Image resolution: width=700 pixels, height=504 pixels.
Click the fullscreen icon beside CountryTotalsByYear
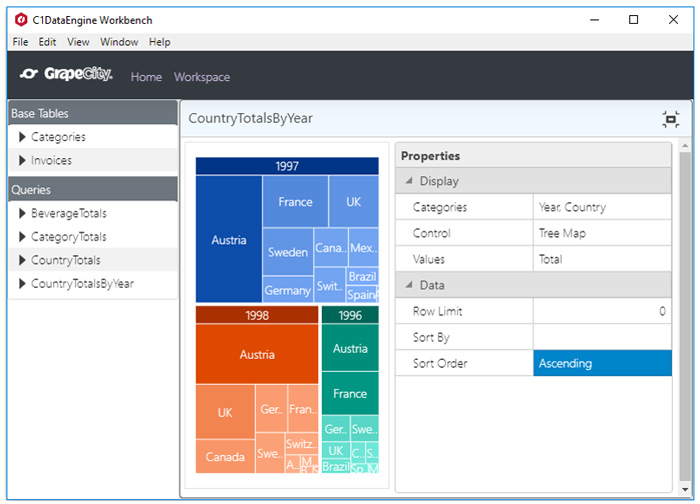[x=670, y=119]
